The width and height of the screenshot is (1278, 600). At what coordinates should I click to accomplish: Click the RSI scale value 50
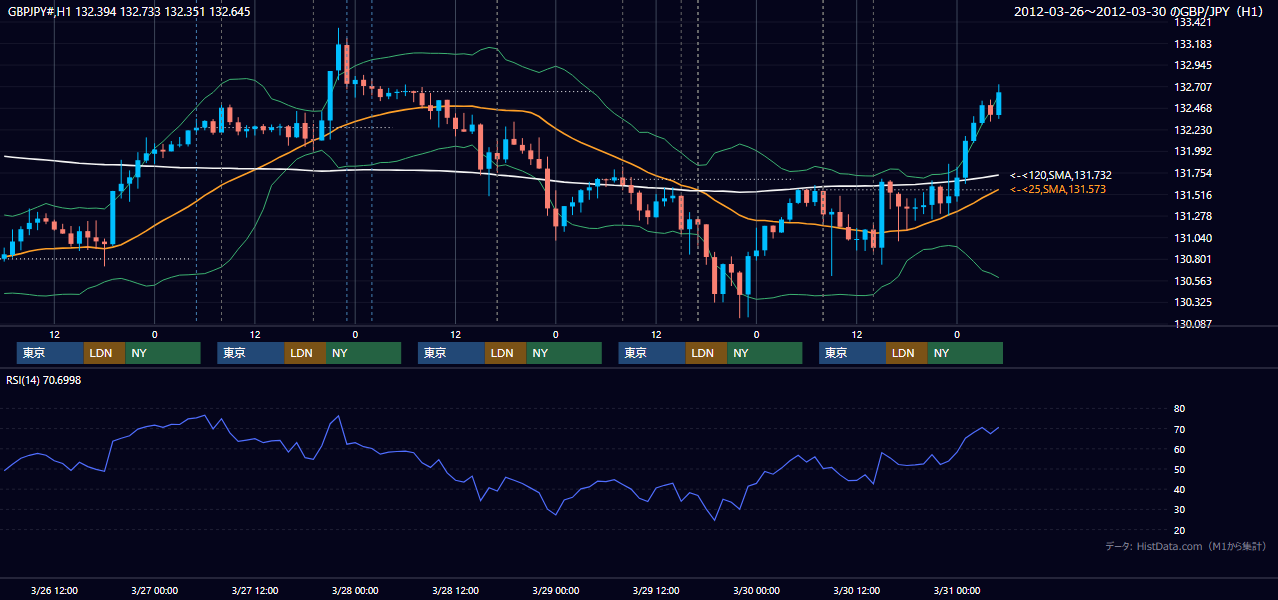coord(1179,470)
